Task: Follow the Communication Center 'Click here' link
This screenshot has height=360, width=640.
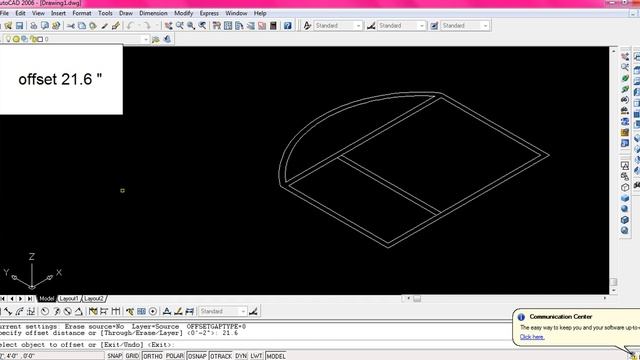Action: coord(532,337)
